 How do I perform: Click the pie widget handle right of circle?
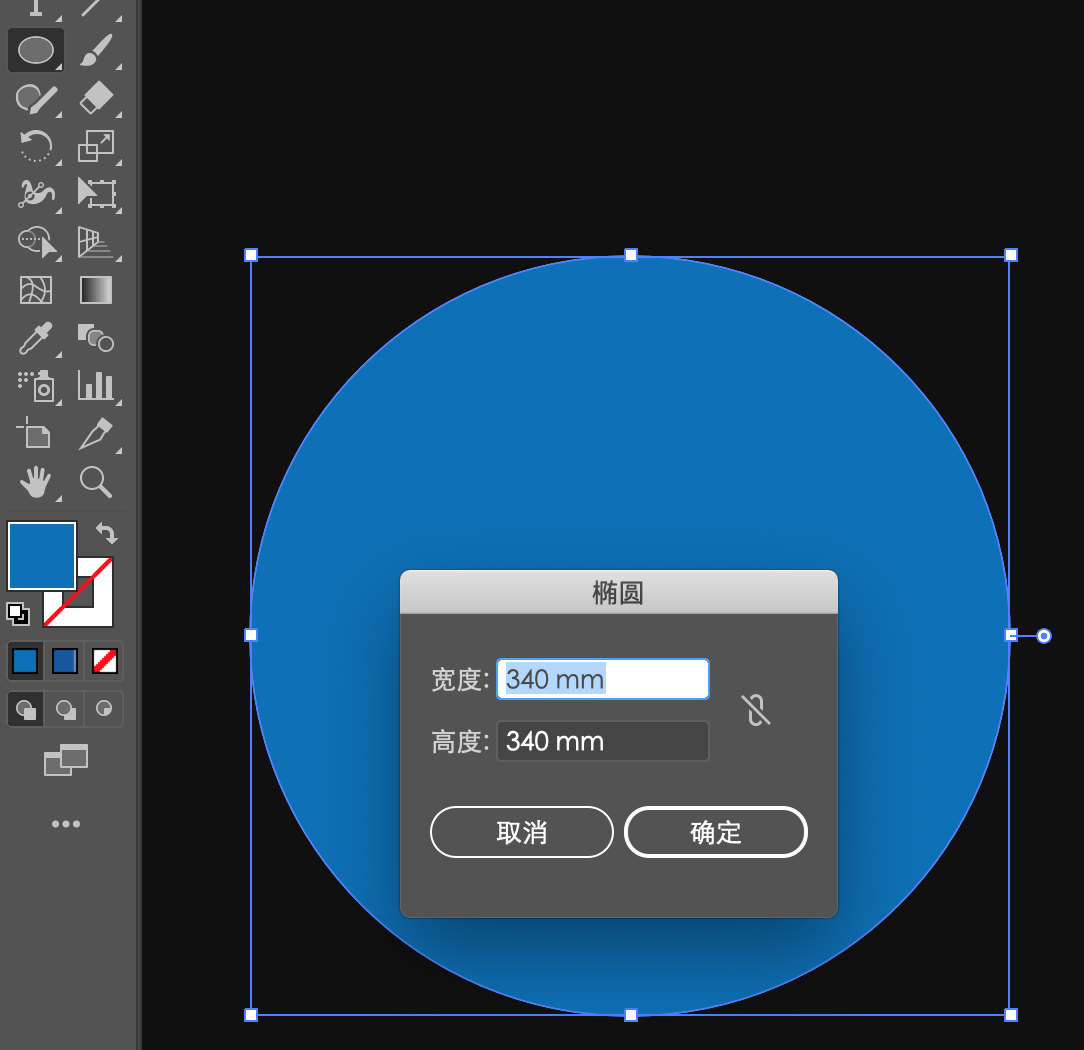coord(1044,636)
